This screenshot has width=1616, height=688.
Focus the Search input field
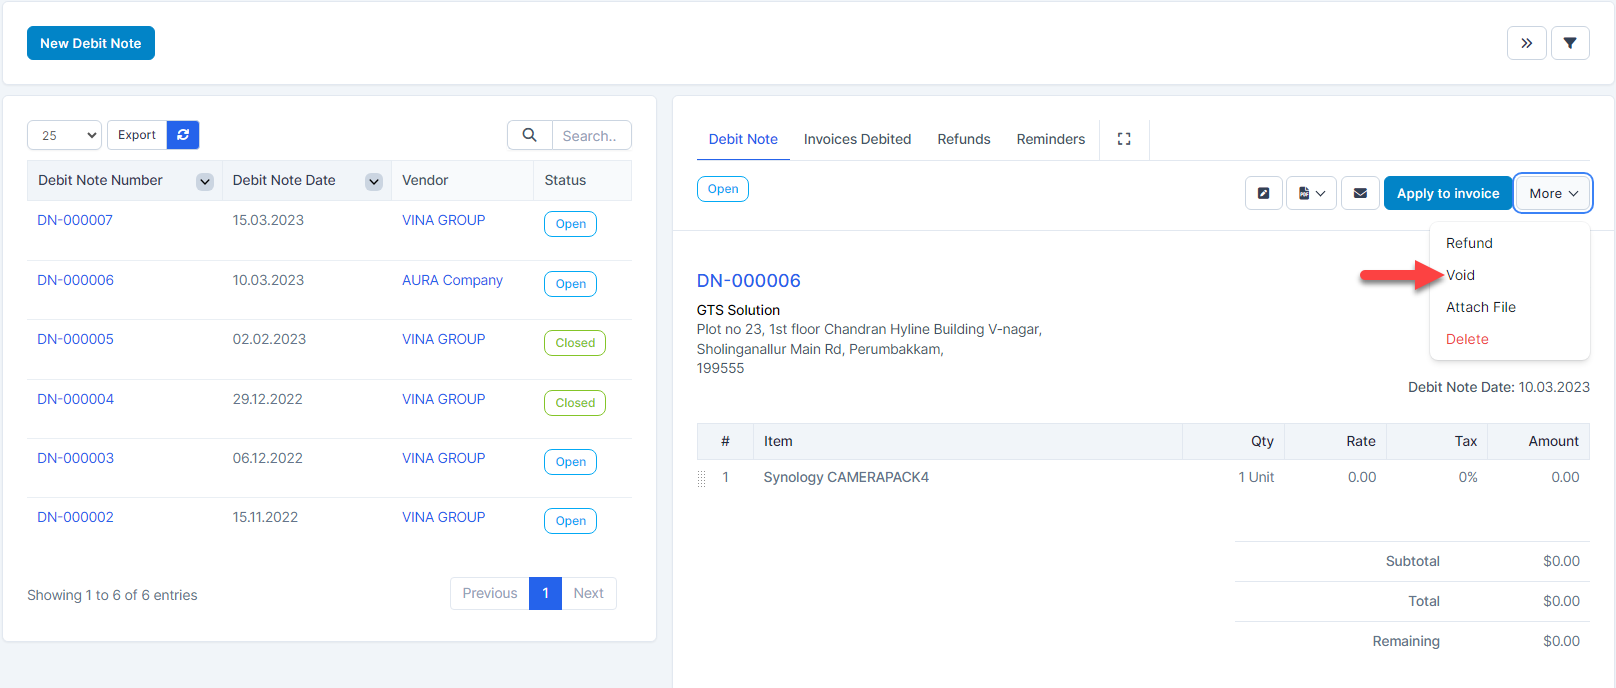[x=591, y=135]
